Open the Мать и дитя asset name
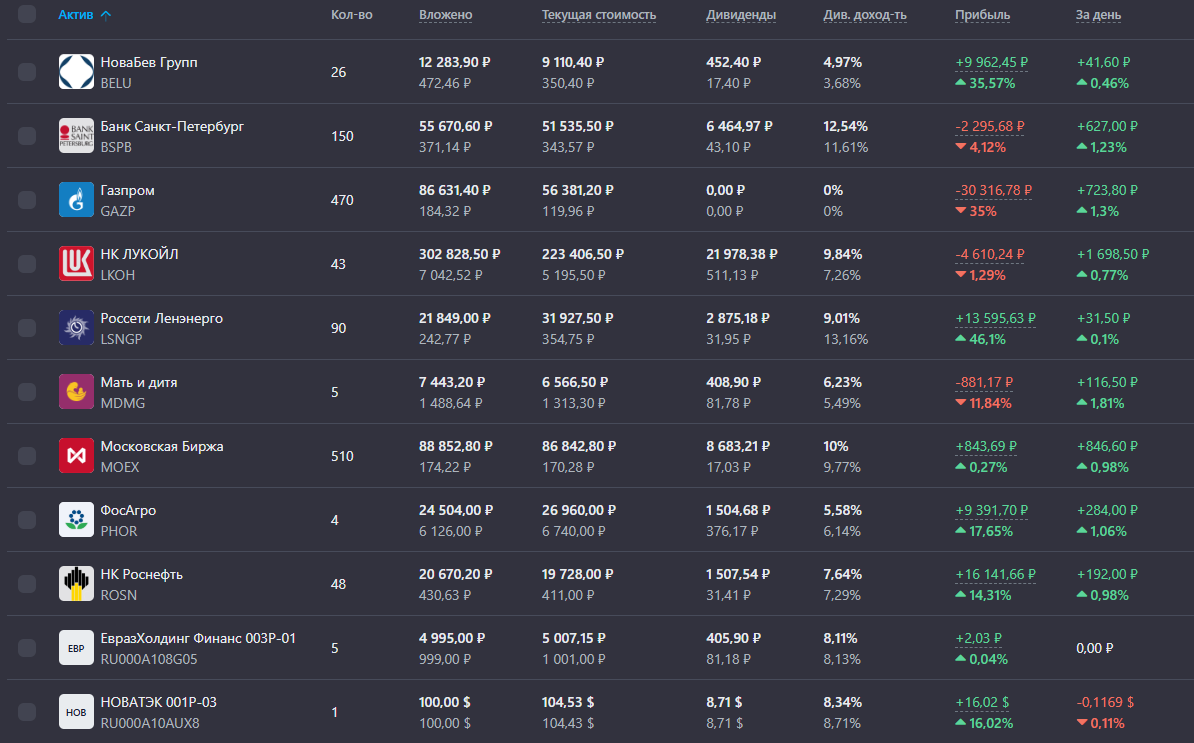 tap(139, 382)
